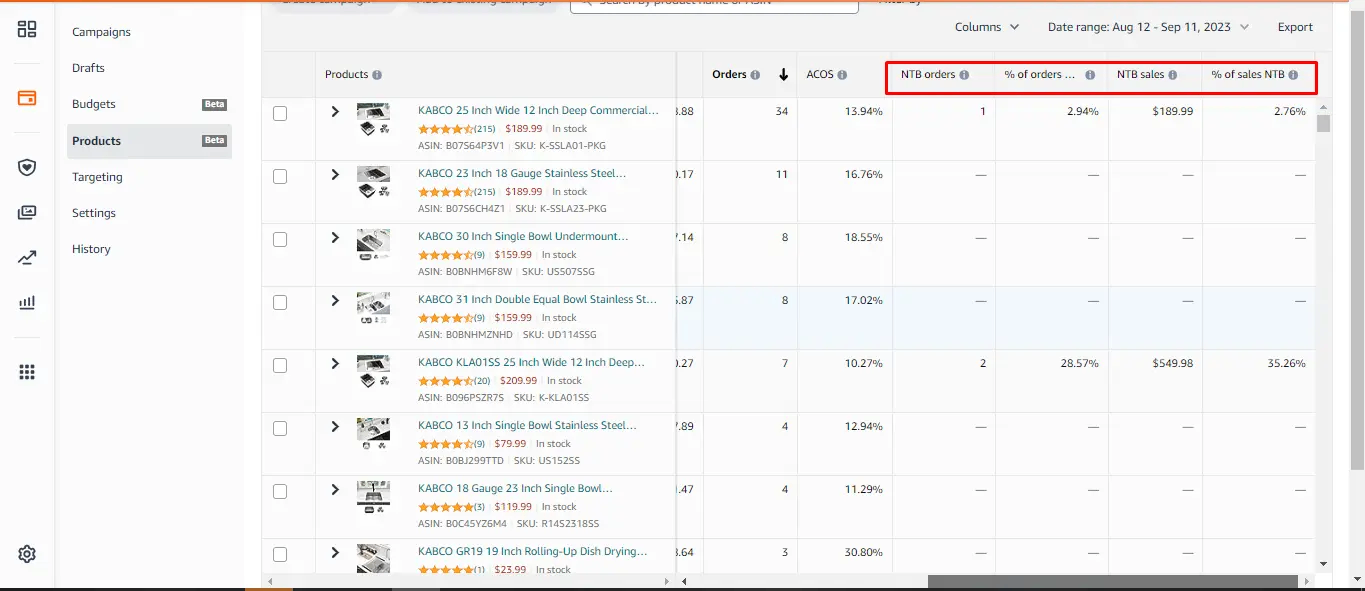Click info icon next to NTB orders
Viewport: 1365px width, 591px height.
[x=964, y=75]
